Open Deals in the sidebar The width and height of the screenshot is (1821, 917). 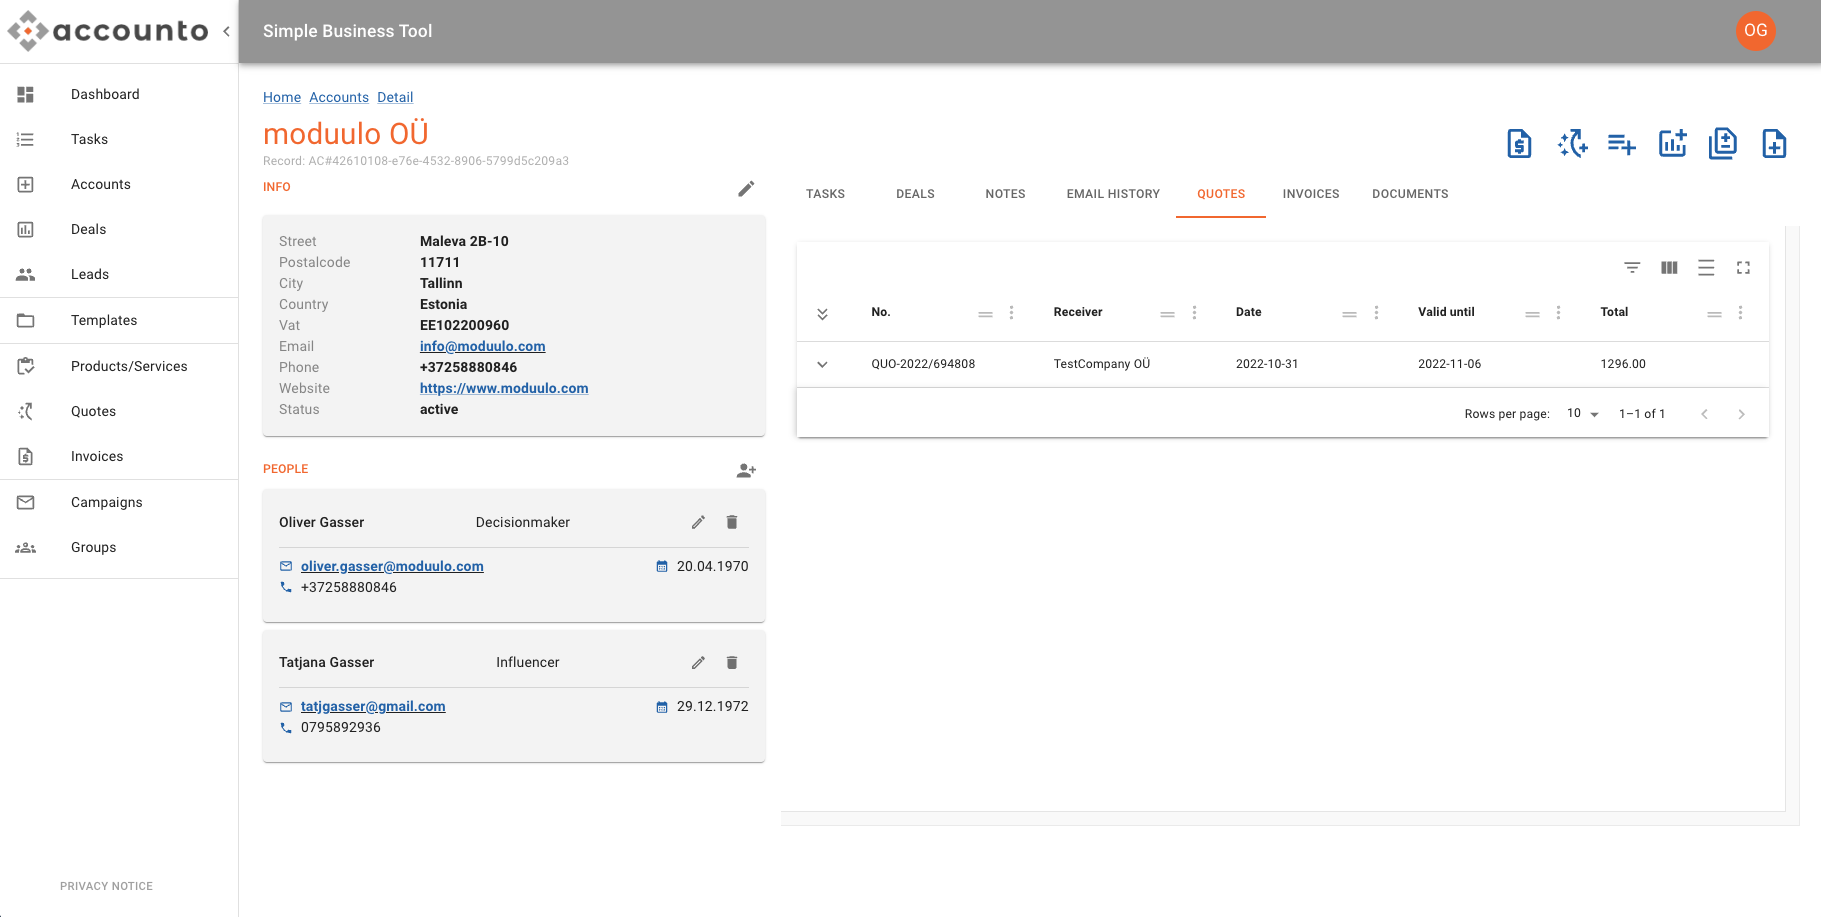(119, 229)
